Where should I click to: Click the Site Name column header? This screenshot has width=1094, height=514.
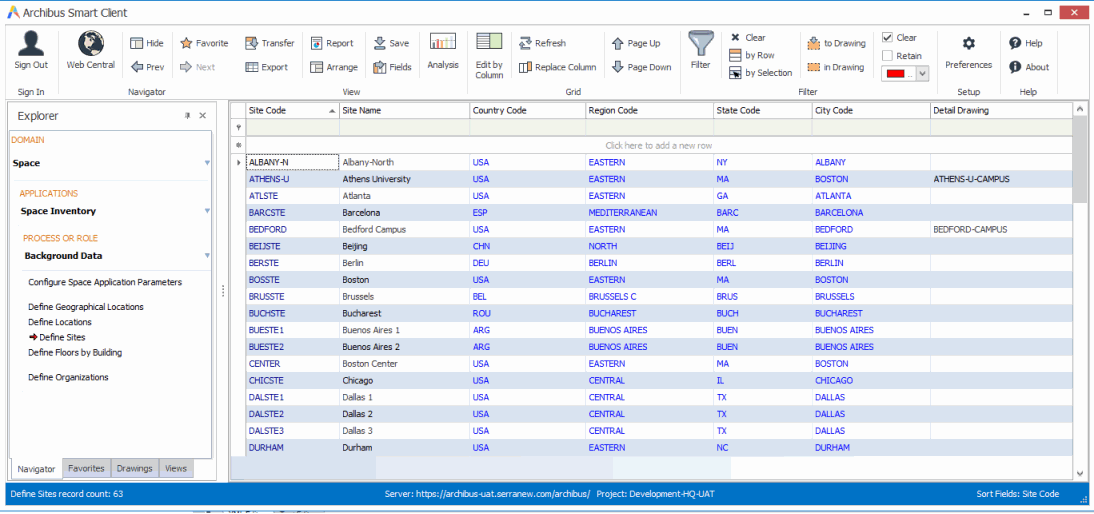361,110
